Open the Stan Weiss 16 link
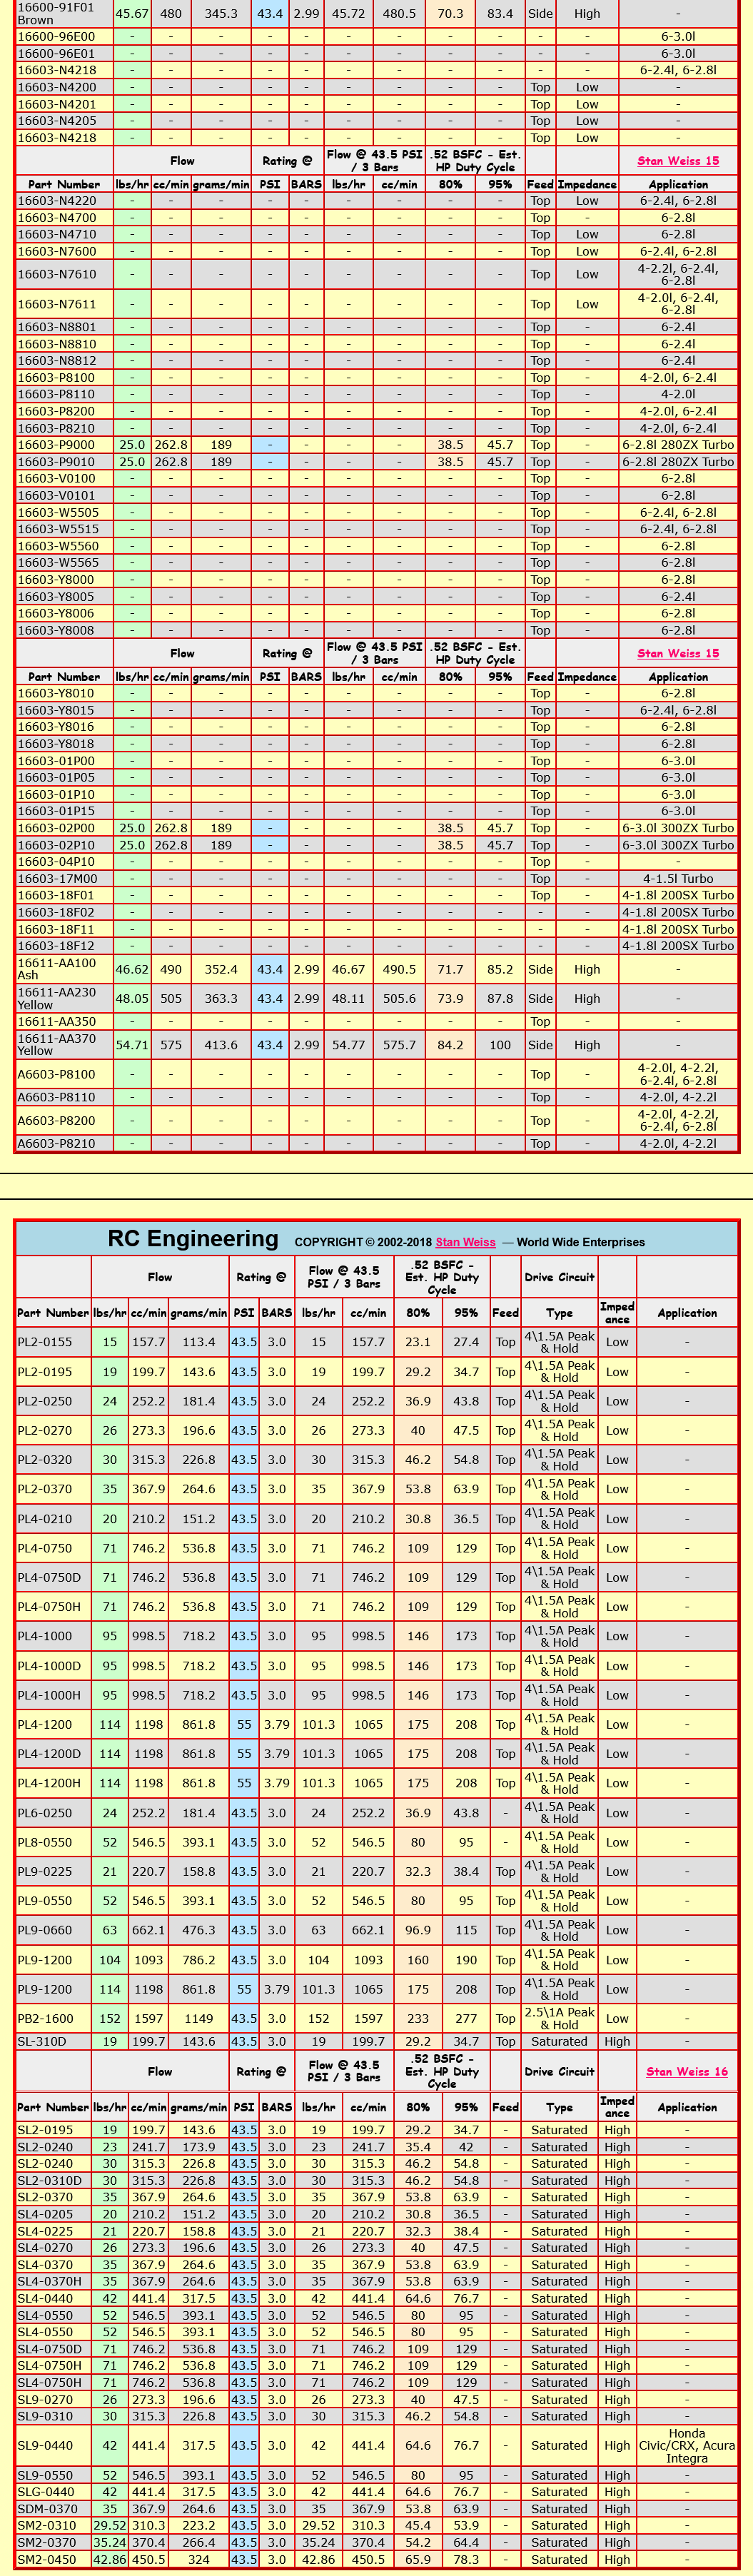 click(686, 2071)
